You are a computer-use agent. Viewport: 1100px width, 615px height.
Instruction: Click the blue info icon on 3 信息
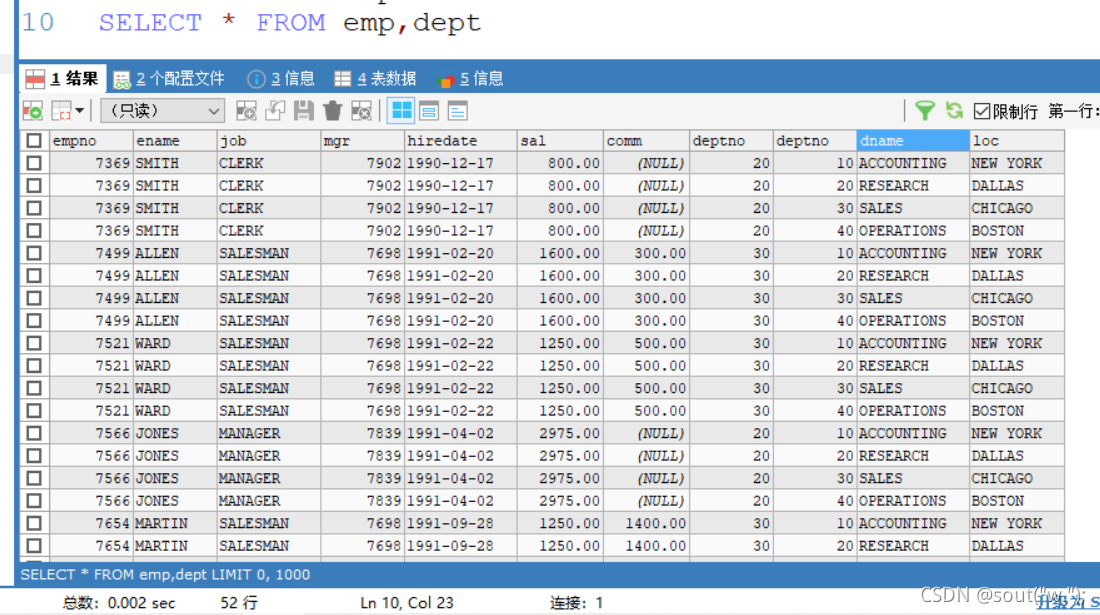coord(256,79)
